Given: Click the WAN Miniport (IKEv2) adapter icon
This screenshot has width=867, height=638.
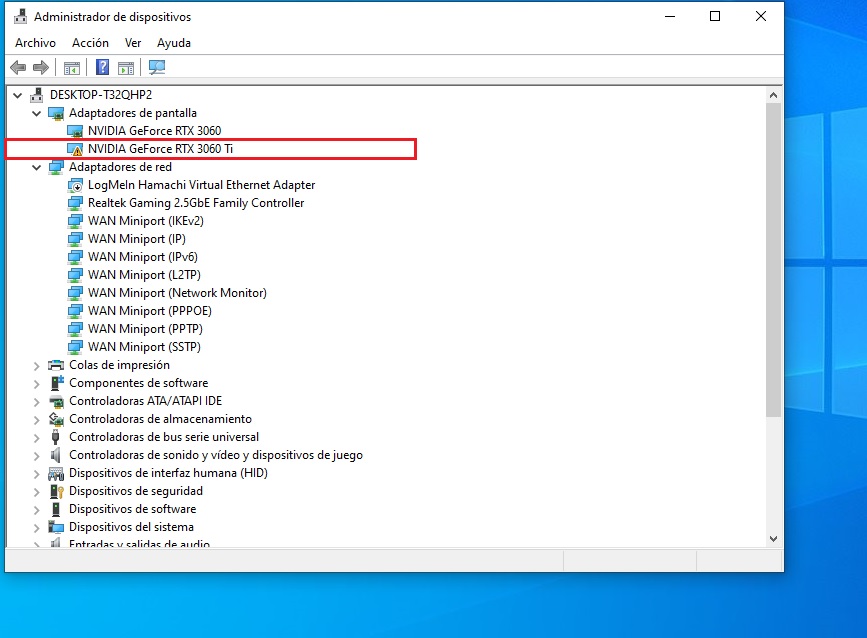Looking at the screenshot, I should click(75, 221).
